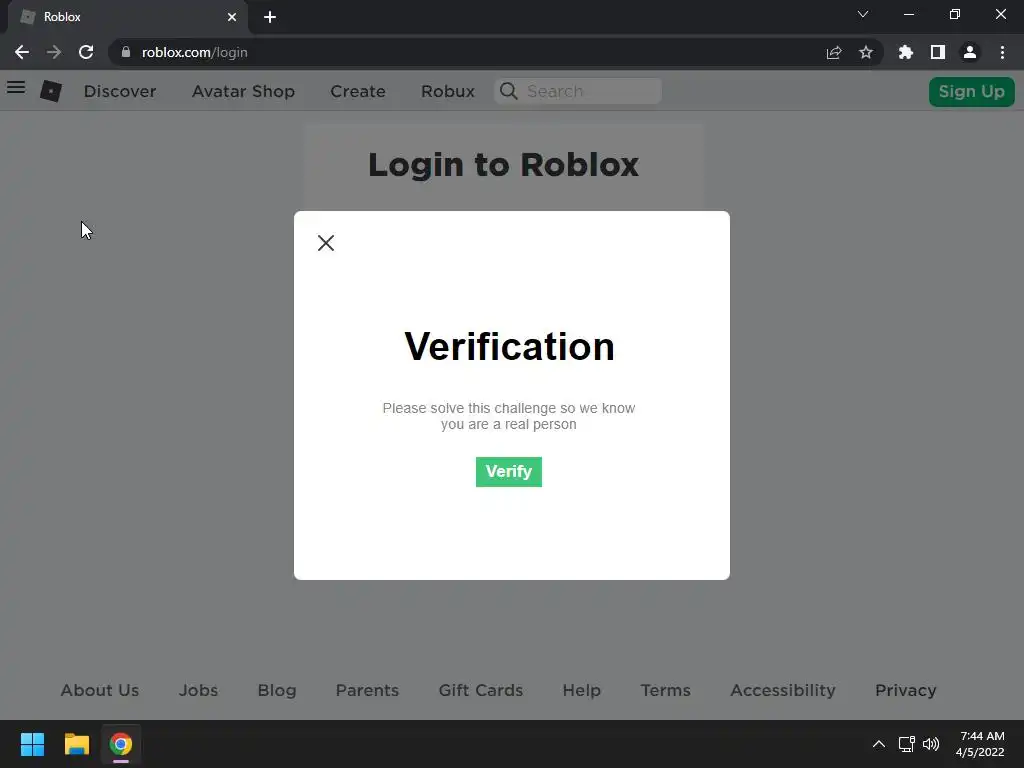
Task: Open the Windows Start menu
Action: (x=32, y=744)
